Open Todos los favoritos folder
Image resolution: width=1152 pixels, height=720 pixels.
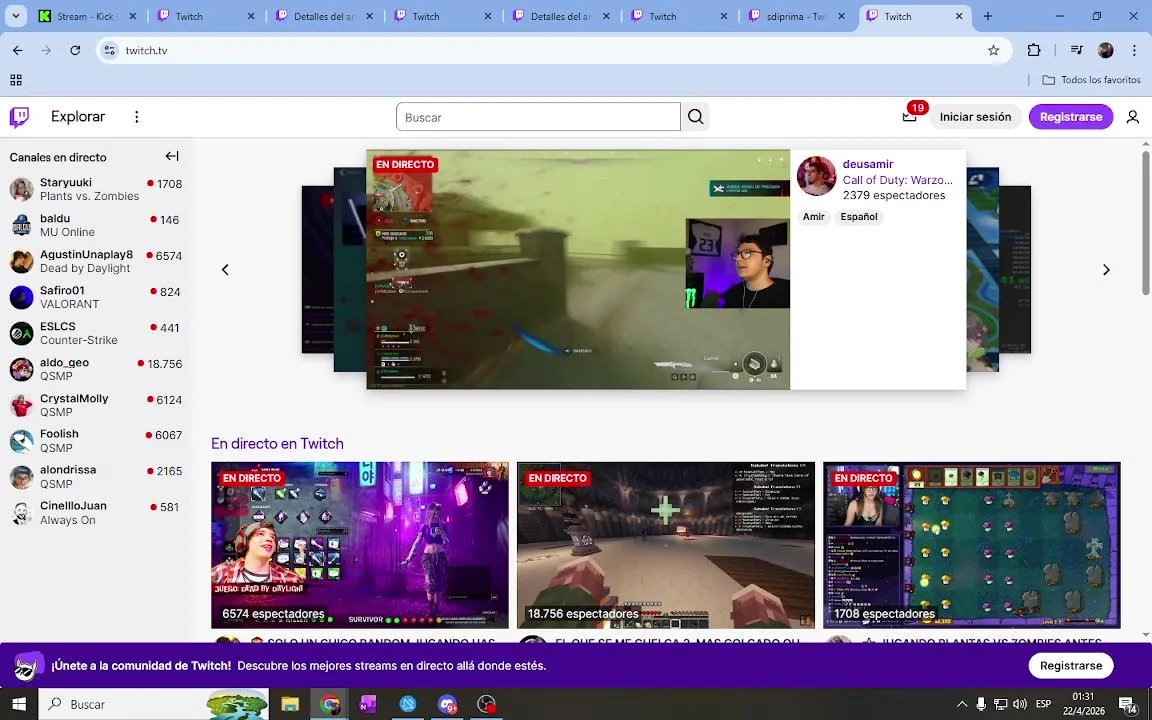pyautogui.click(x=1092, y=79)
